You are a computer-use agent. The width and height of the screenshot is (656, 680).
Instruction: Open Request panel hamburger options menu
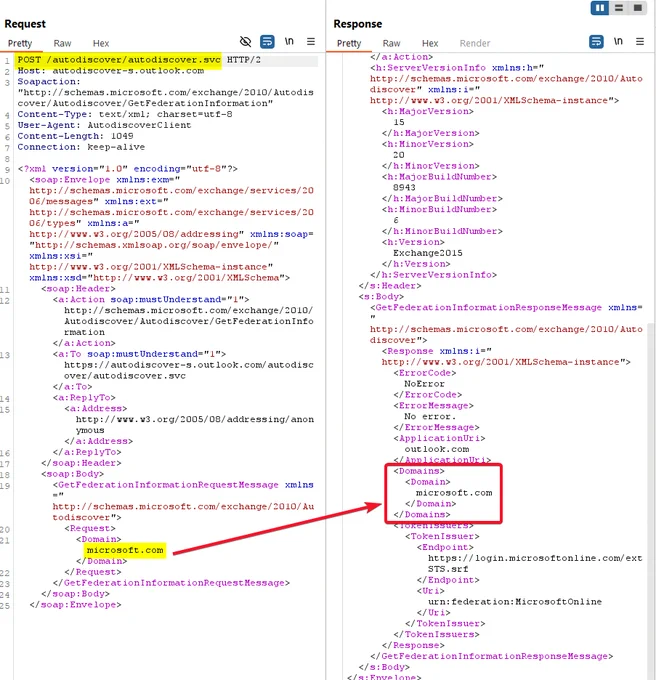(x=311, y=42)
